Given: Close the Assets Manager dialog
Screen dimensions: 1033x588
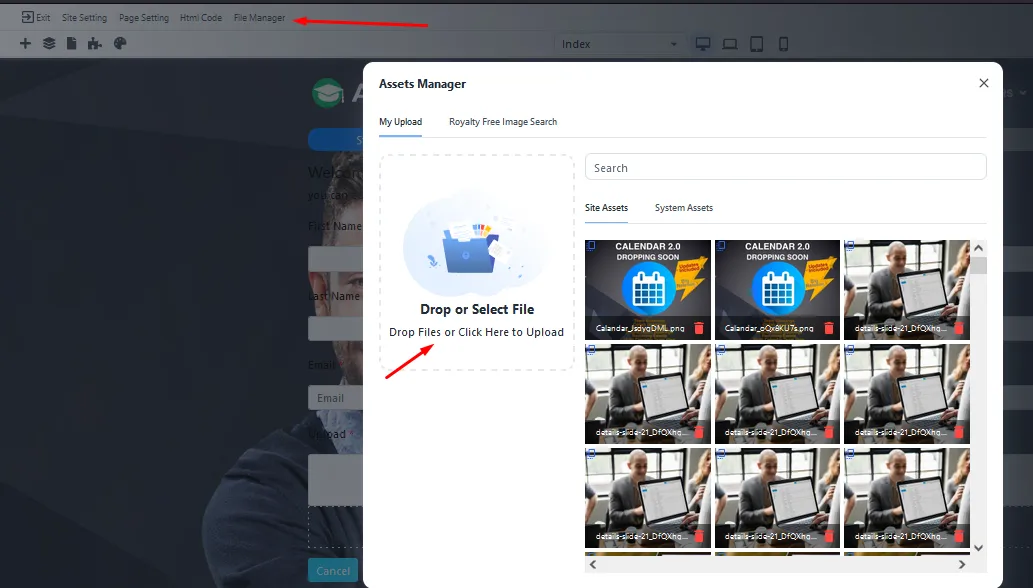Looking at the screenshot, I should click(984, 83).
